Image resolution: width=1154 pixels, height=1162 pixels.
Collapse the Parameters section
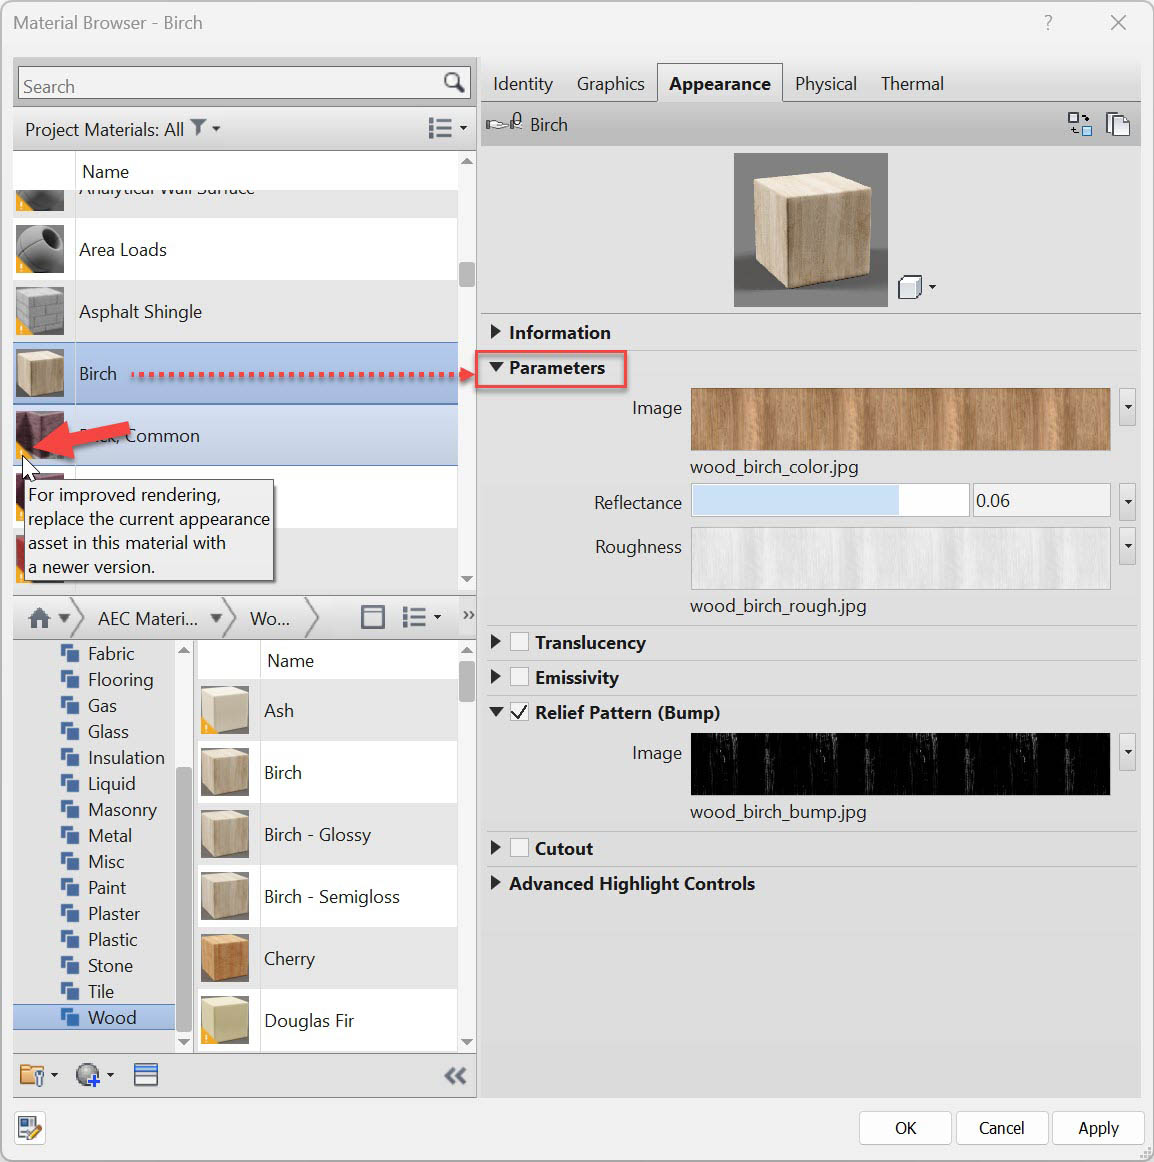pyautogui.click(x=497, y=368)
